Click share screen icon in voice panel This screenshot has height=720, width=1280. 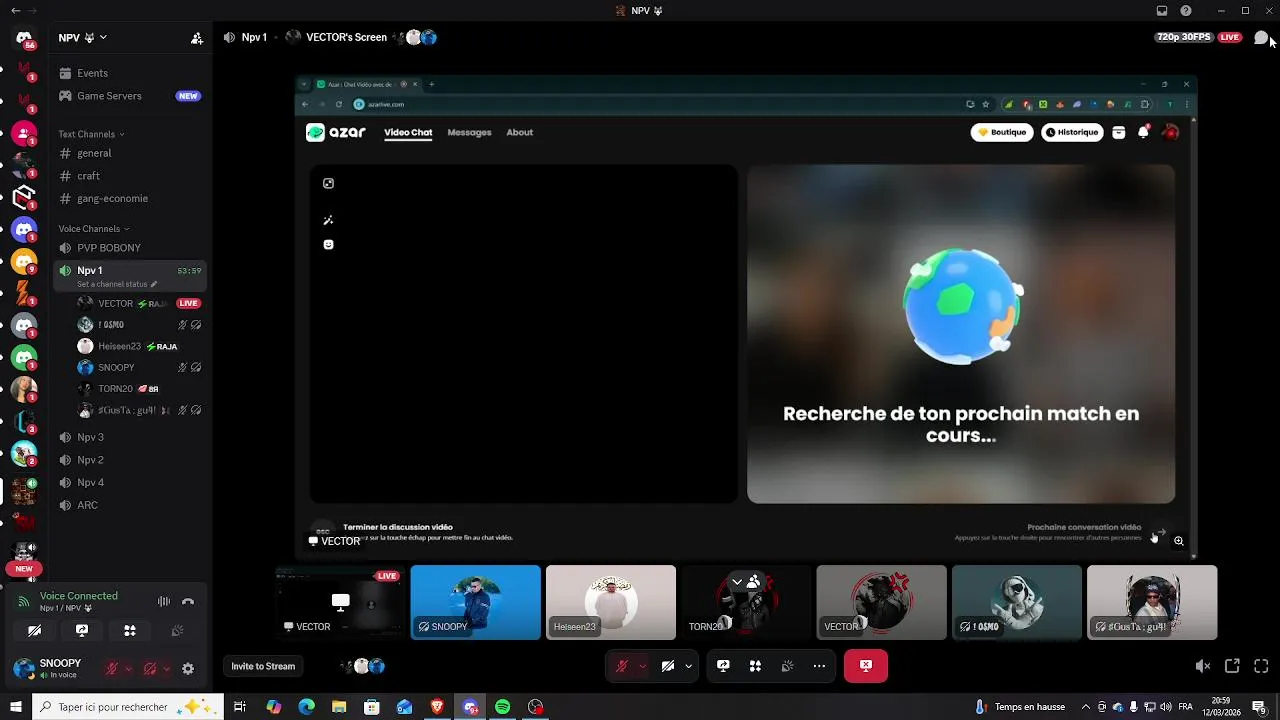(82, 631)
